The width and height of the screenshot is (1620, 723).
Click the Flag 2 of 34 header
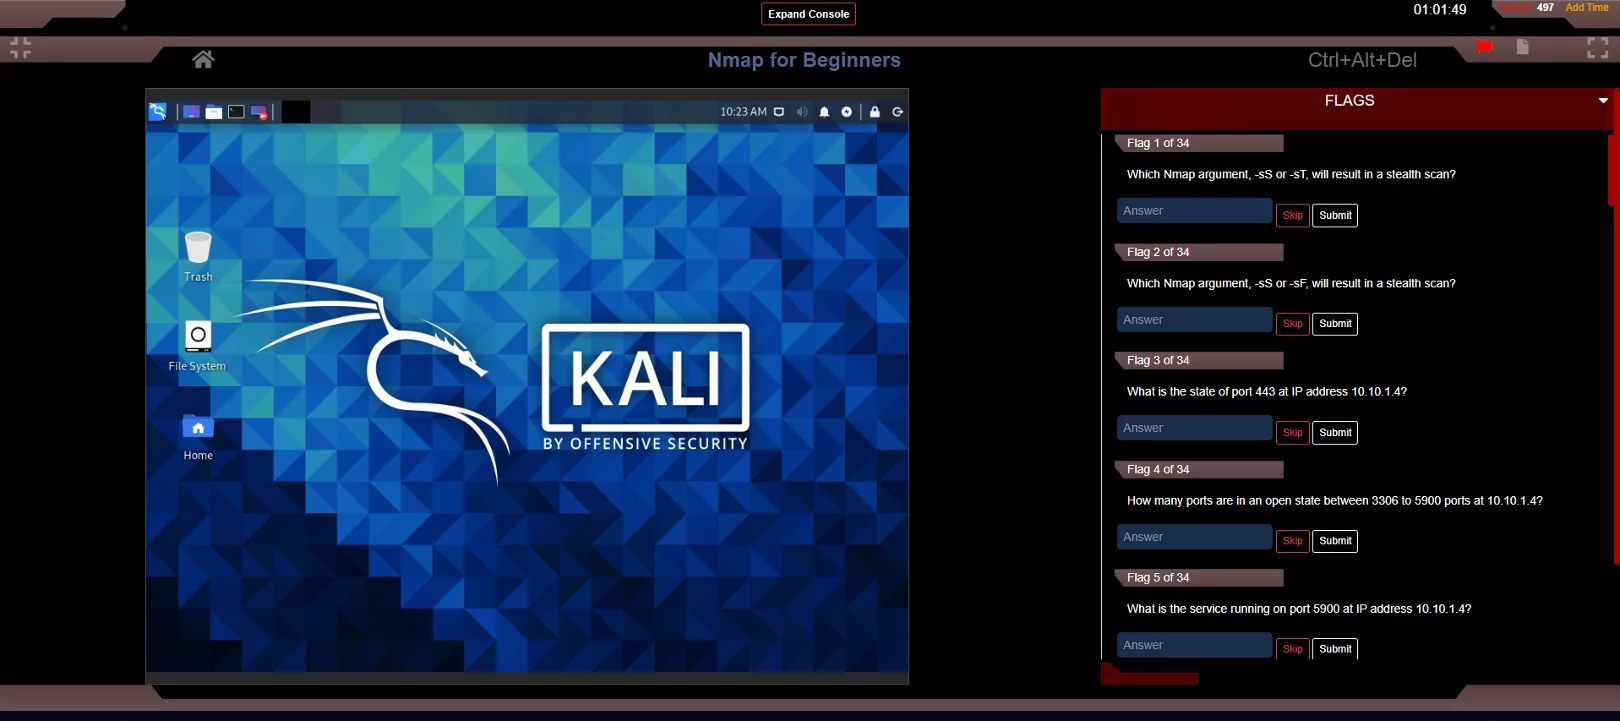[1199, 252]
